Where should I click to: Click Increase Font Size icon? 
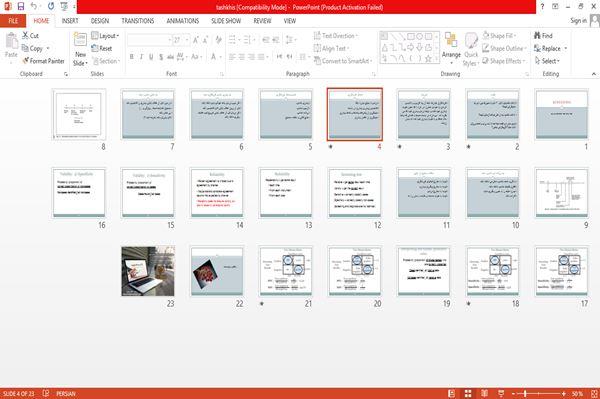tap(196, 40)
